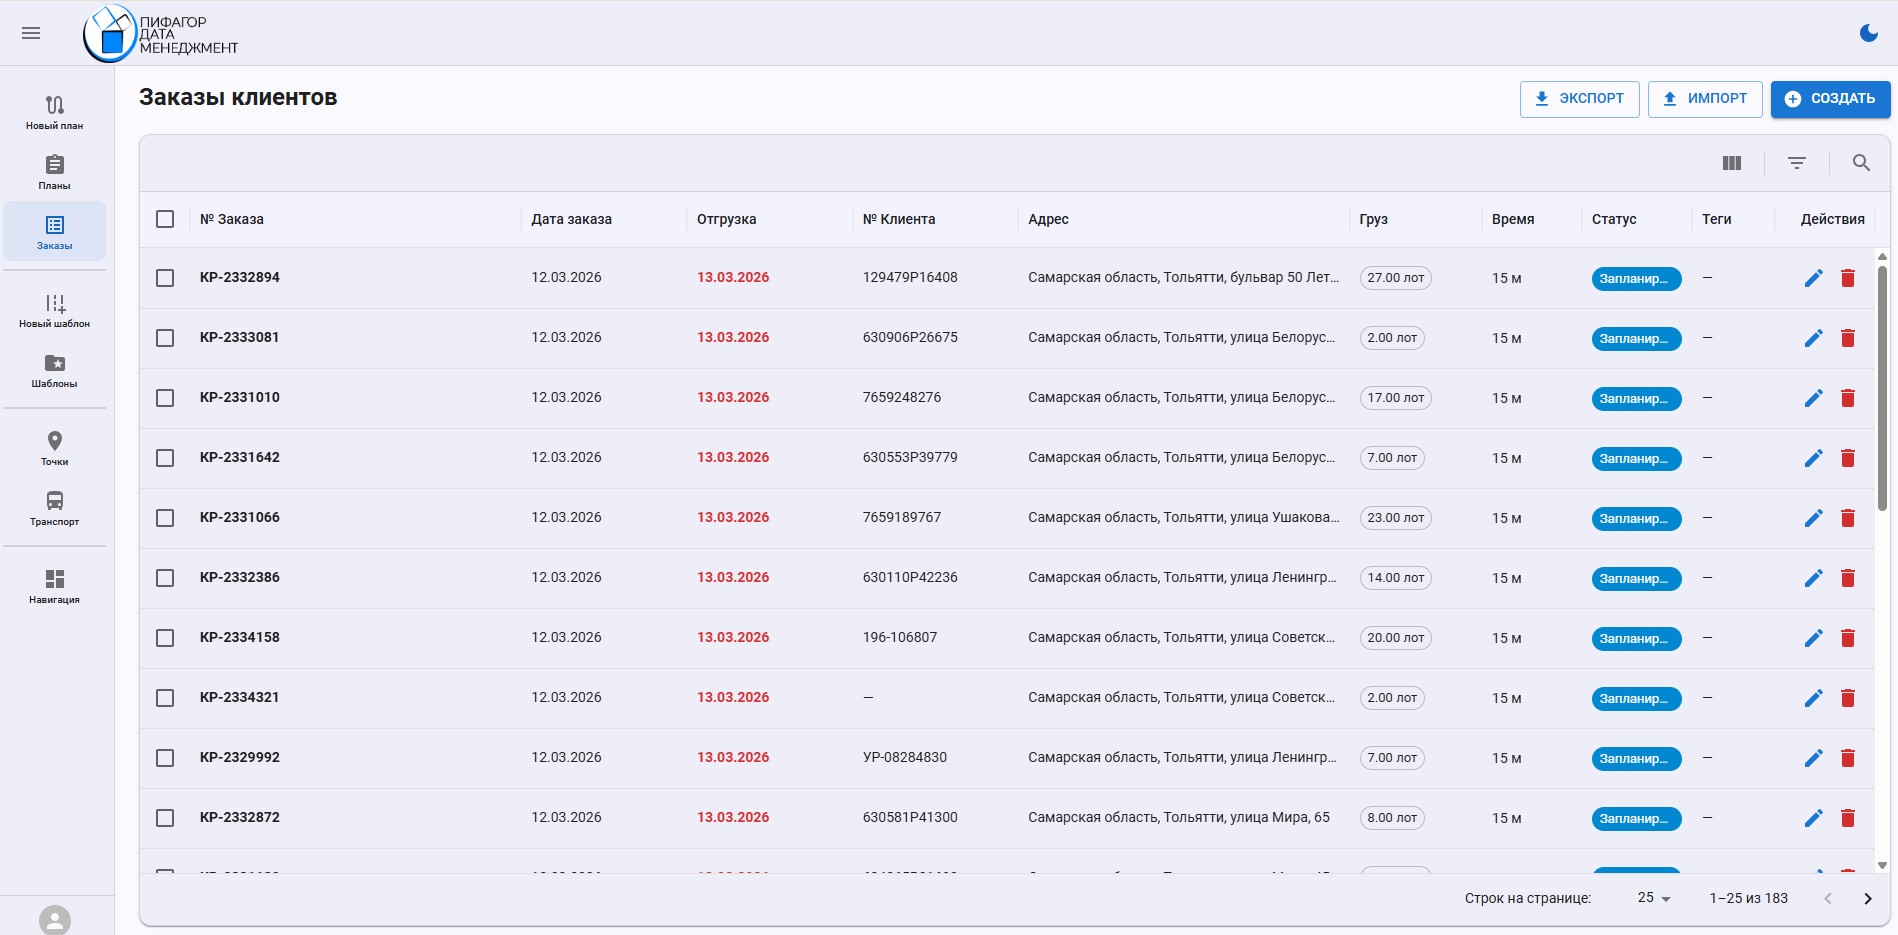Delete order KP-2333081 with trash icon
The height and width of the screenshot is (935, 1898).
pos(1848,338)
